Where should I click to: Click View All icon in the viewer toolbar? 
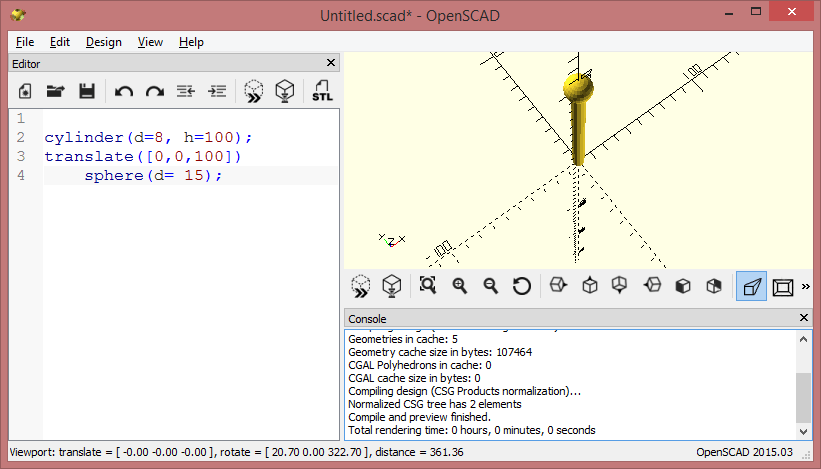[428, 286]
